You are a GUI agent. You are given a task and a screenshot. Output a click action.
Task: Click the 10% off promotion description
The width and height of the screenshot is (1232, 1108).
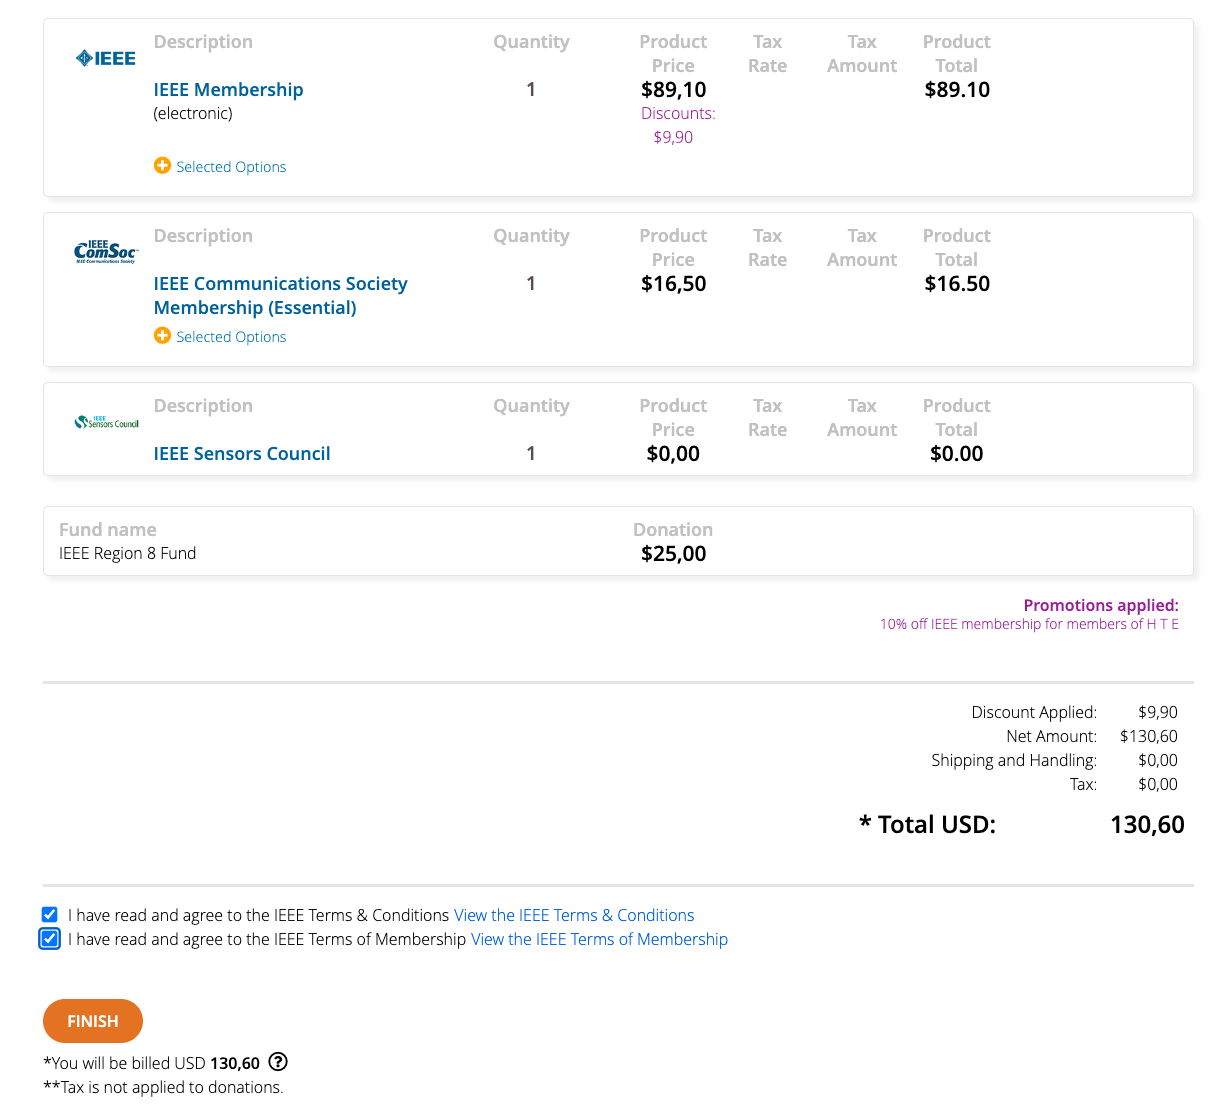1029,624
